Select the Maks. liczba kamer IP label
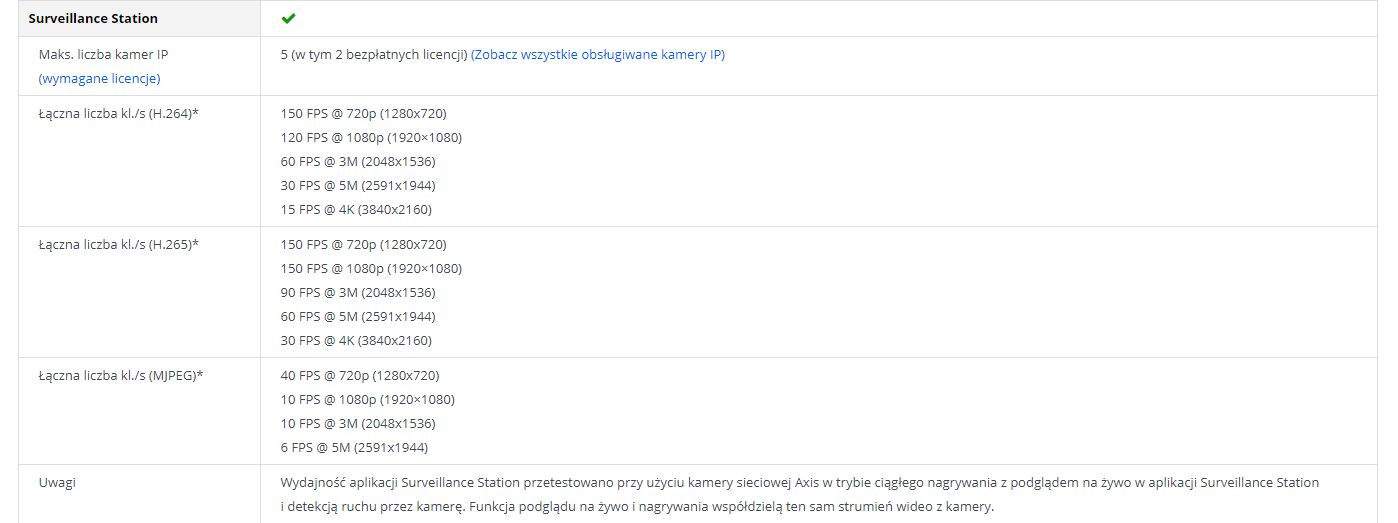This screenshot has height=523, width=1398. tap(96, 54)
